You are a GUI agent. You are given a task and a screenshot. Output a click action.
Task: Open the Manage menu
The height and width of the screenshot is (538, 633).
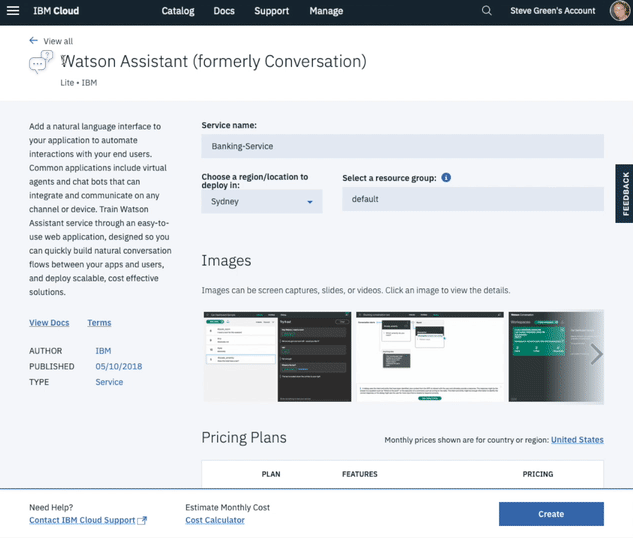(x=326, y=11)
